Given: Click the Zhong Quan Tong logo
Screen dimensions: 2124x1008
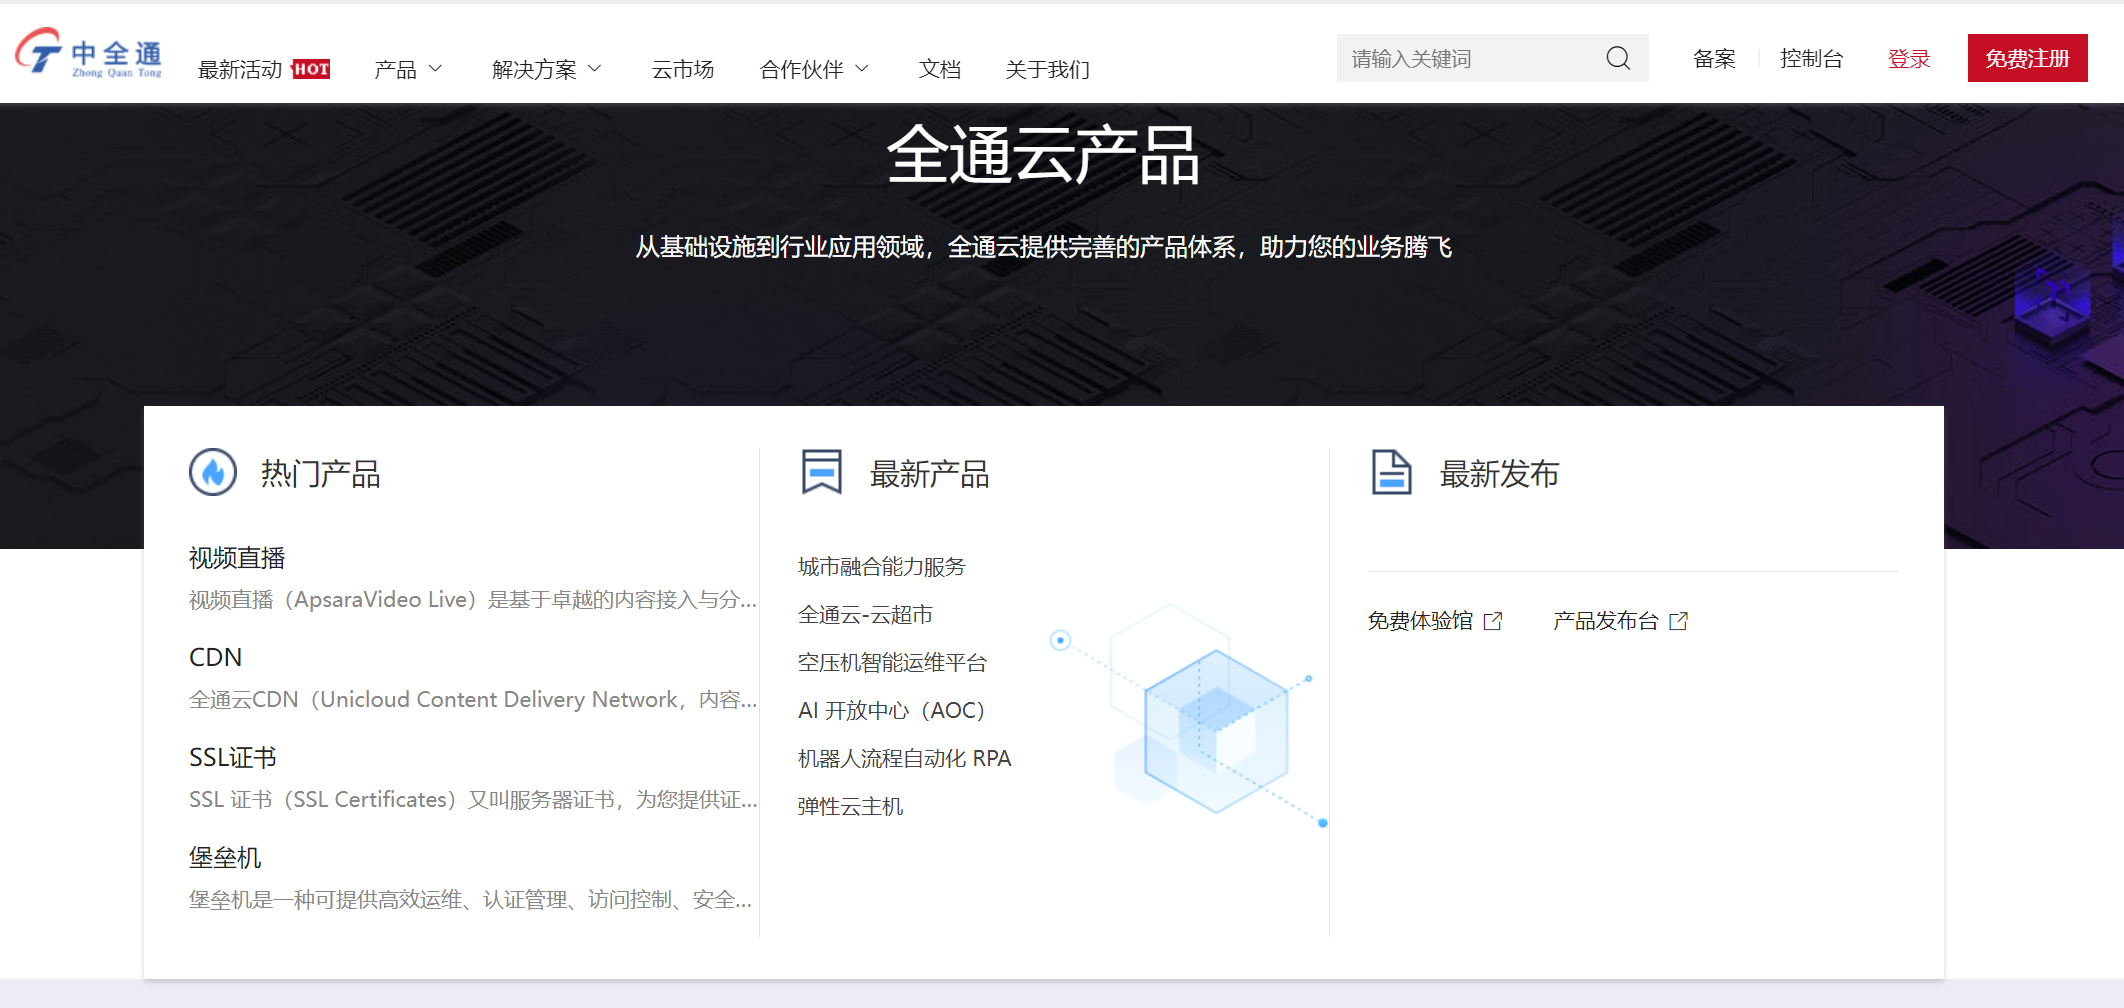Looking at the screenshot, I should pyautogui.click(x=88, y=54).
